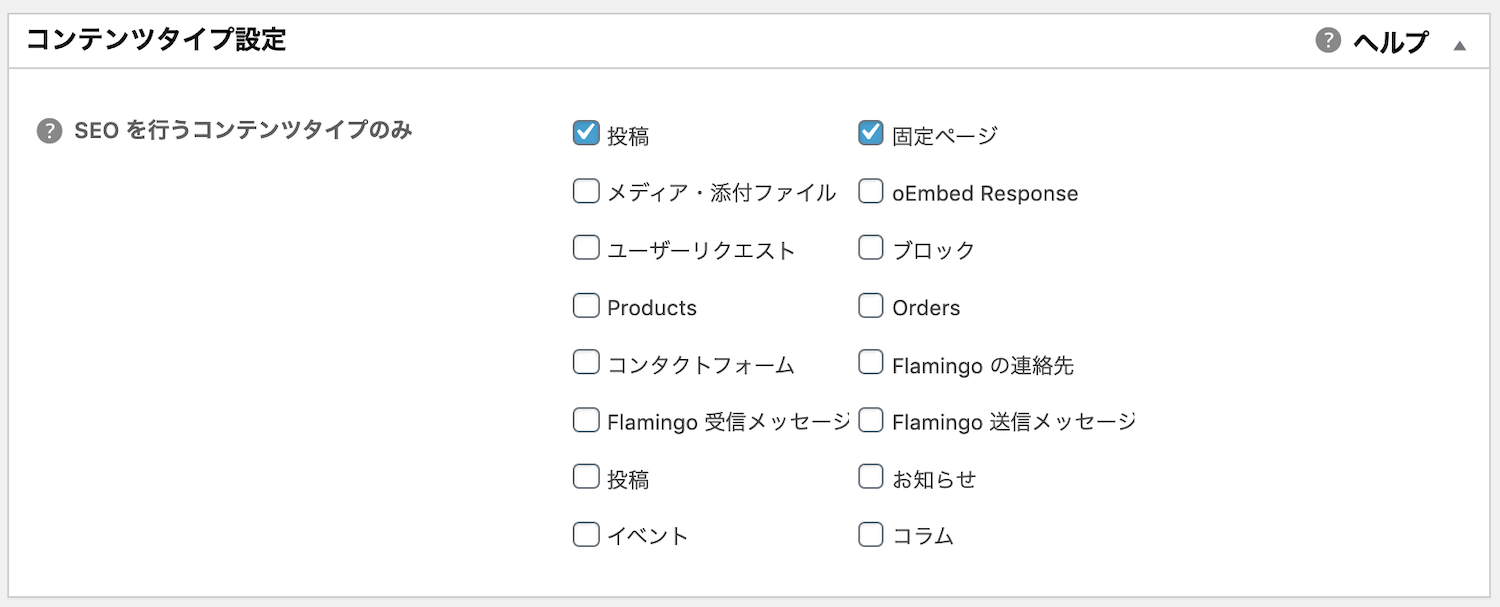Uncheck the 固定ページ checkbox

pos(871,133)
